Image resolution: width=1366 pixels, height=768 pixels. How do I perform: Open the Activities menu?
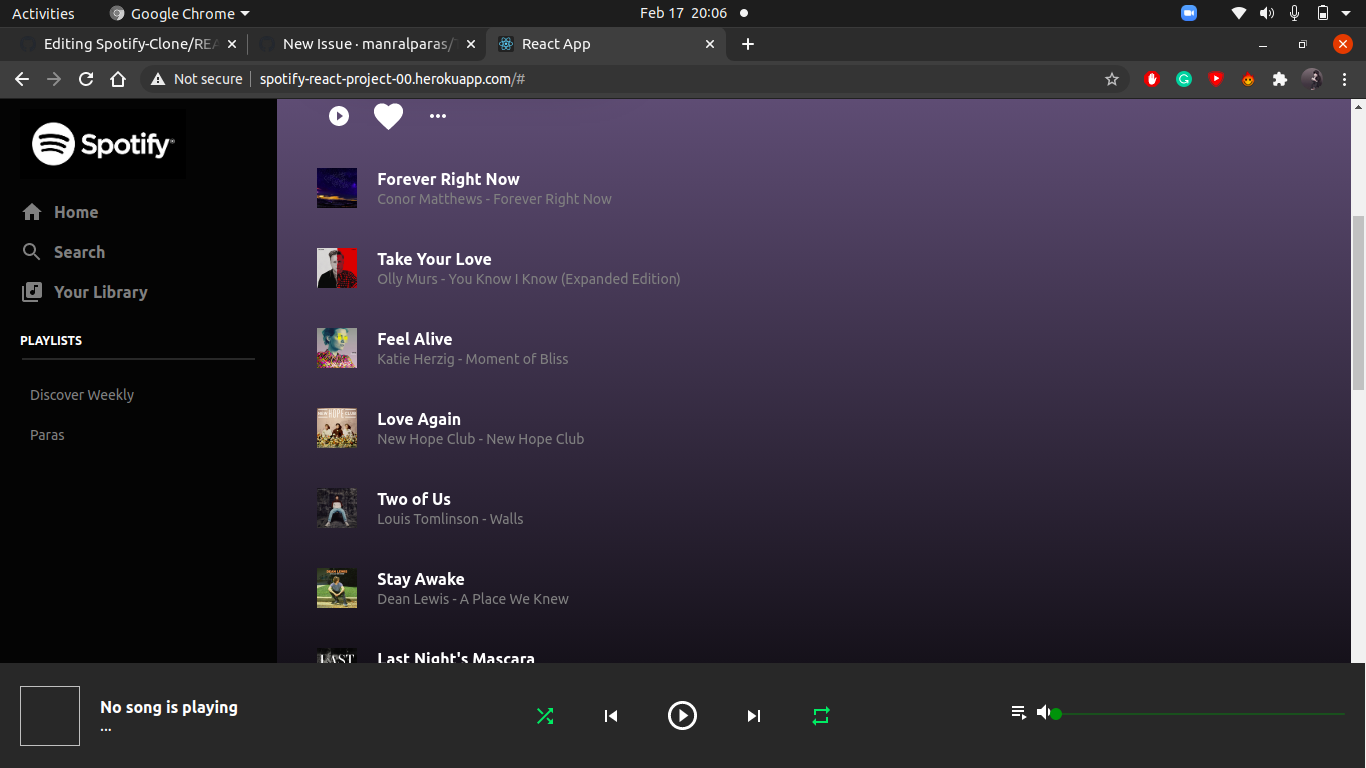pos(43,13)
